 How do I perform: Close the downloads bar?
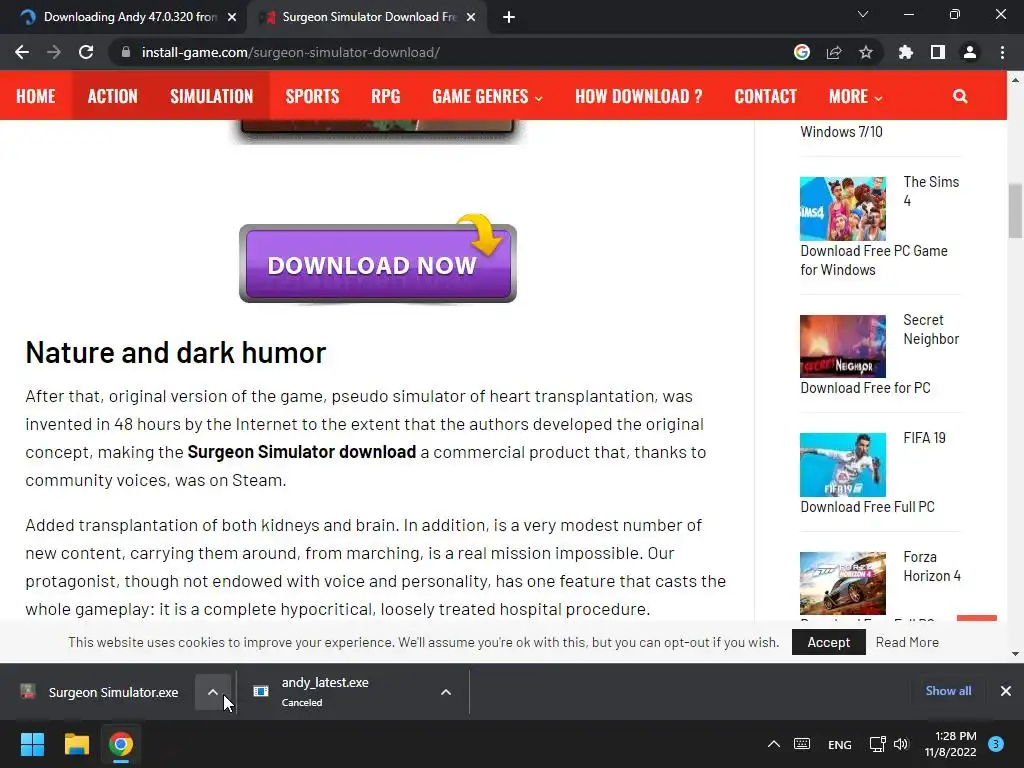coord(1006,691)
